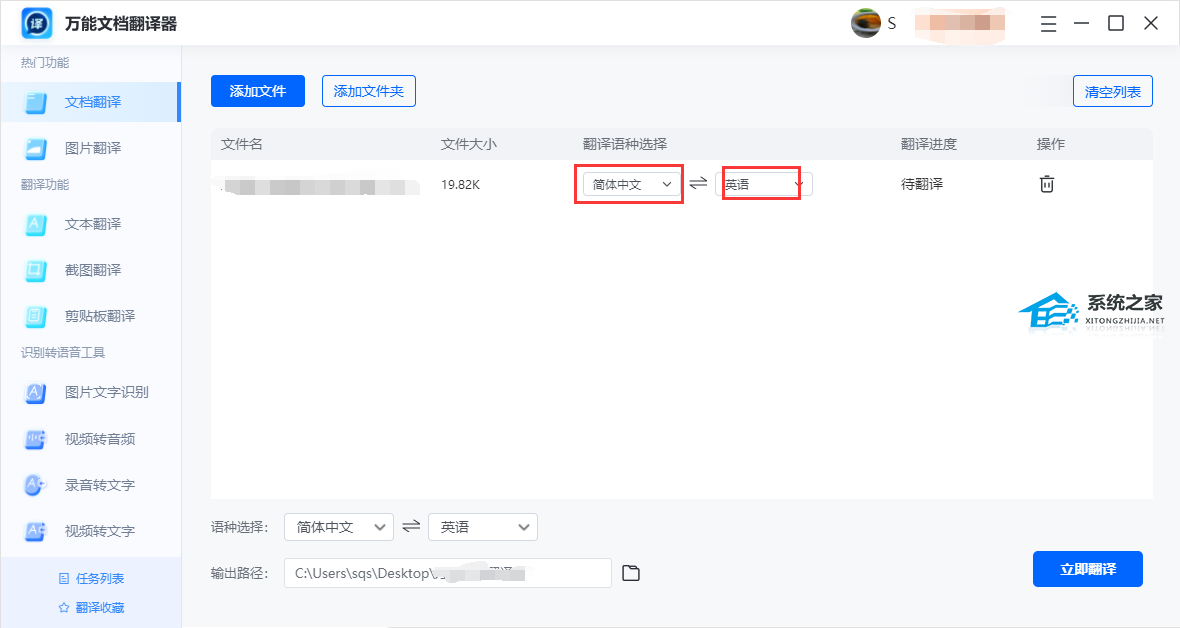
Task: Open the 翻译收藏 link text
Action: coord(100,608)
